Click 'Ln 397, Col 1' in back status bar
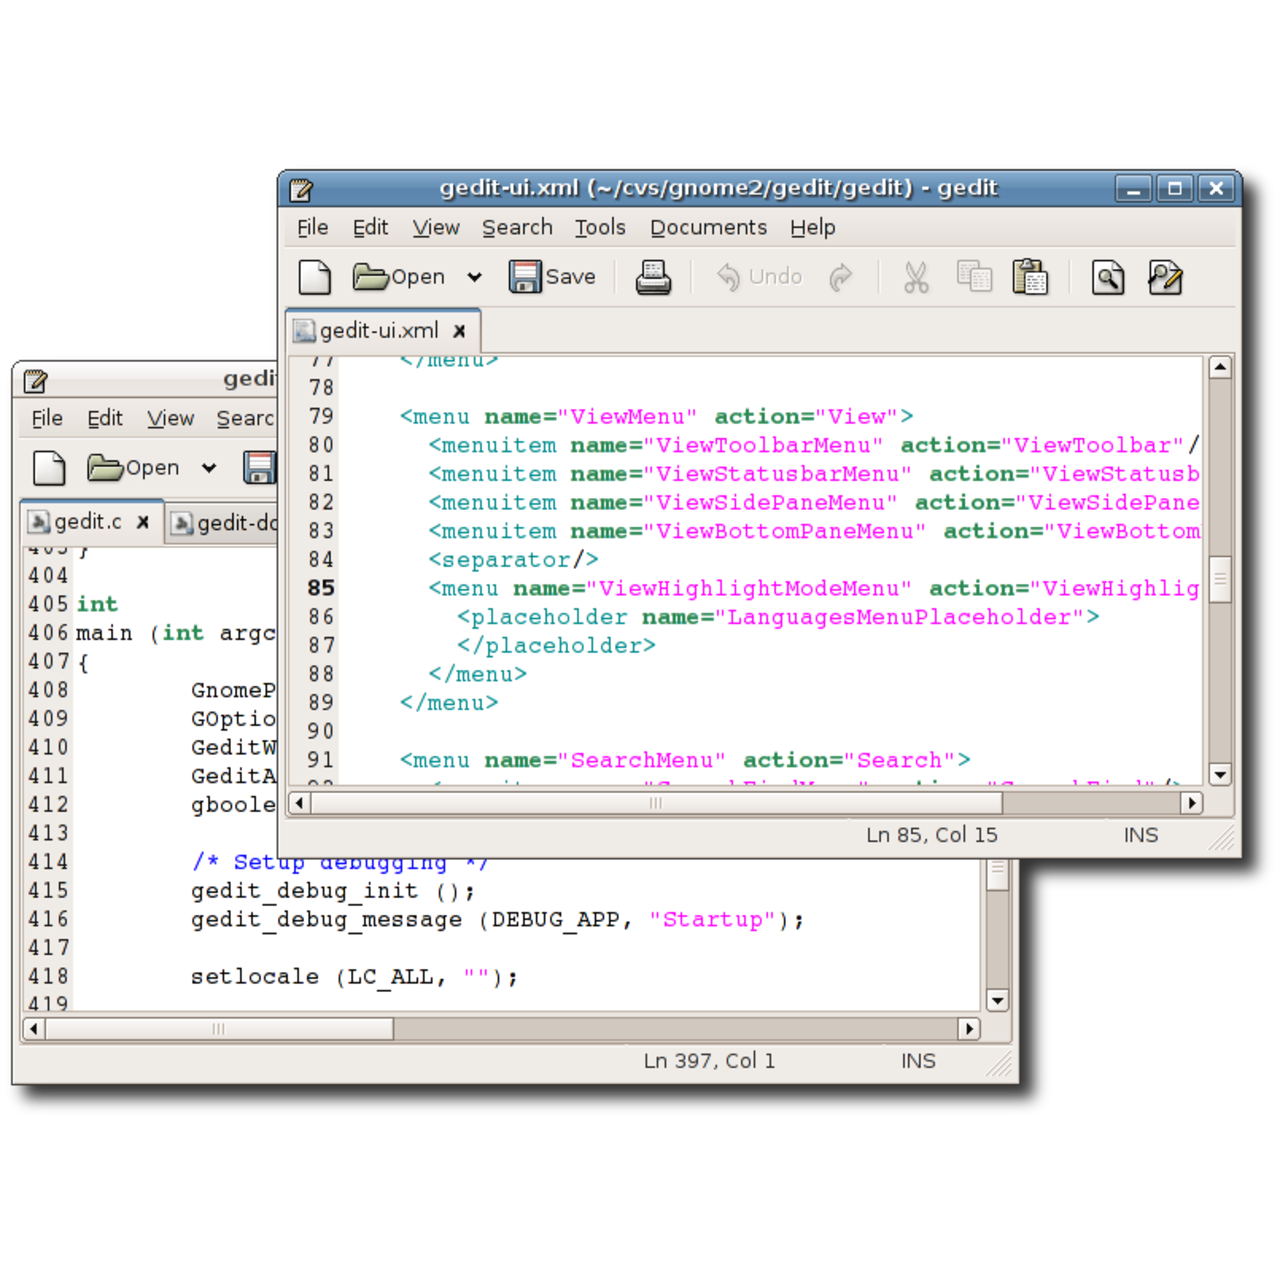The height and width of the screenshot is (1280, 1280). [x=710, y=1061]
